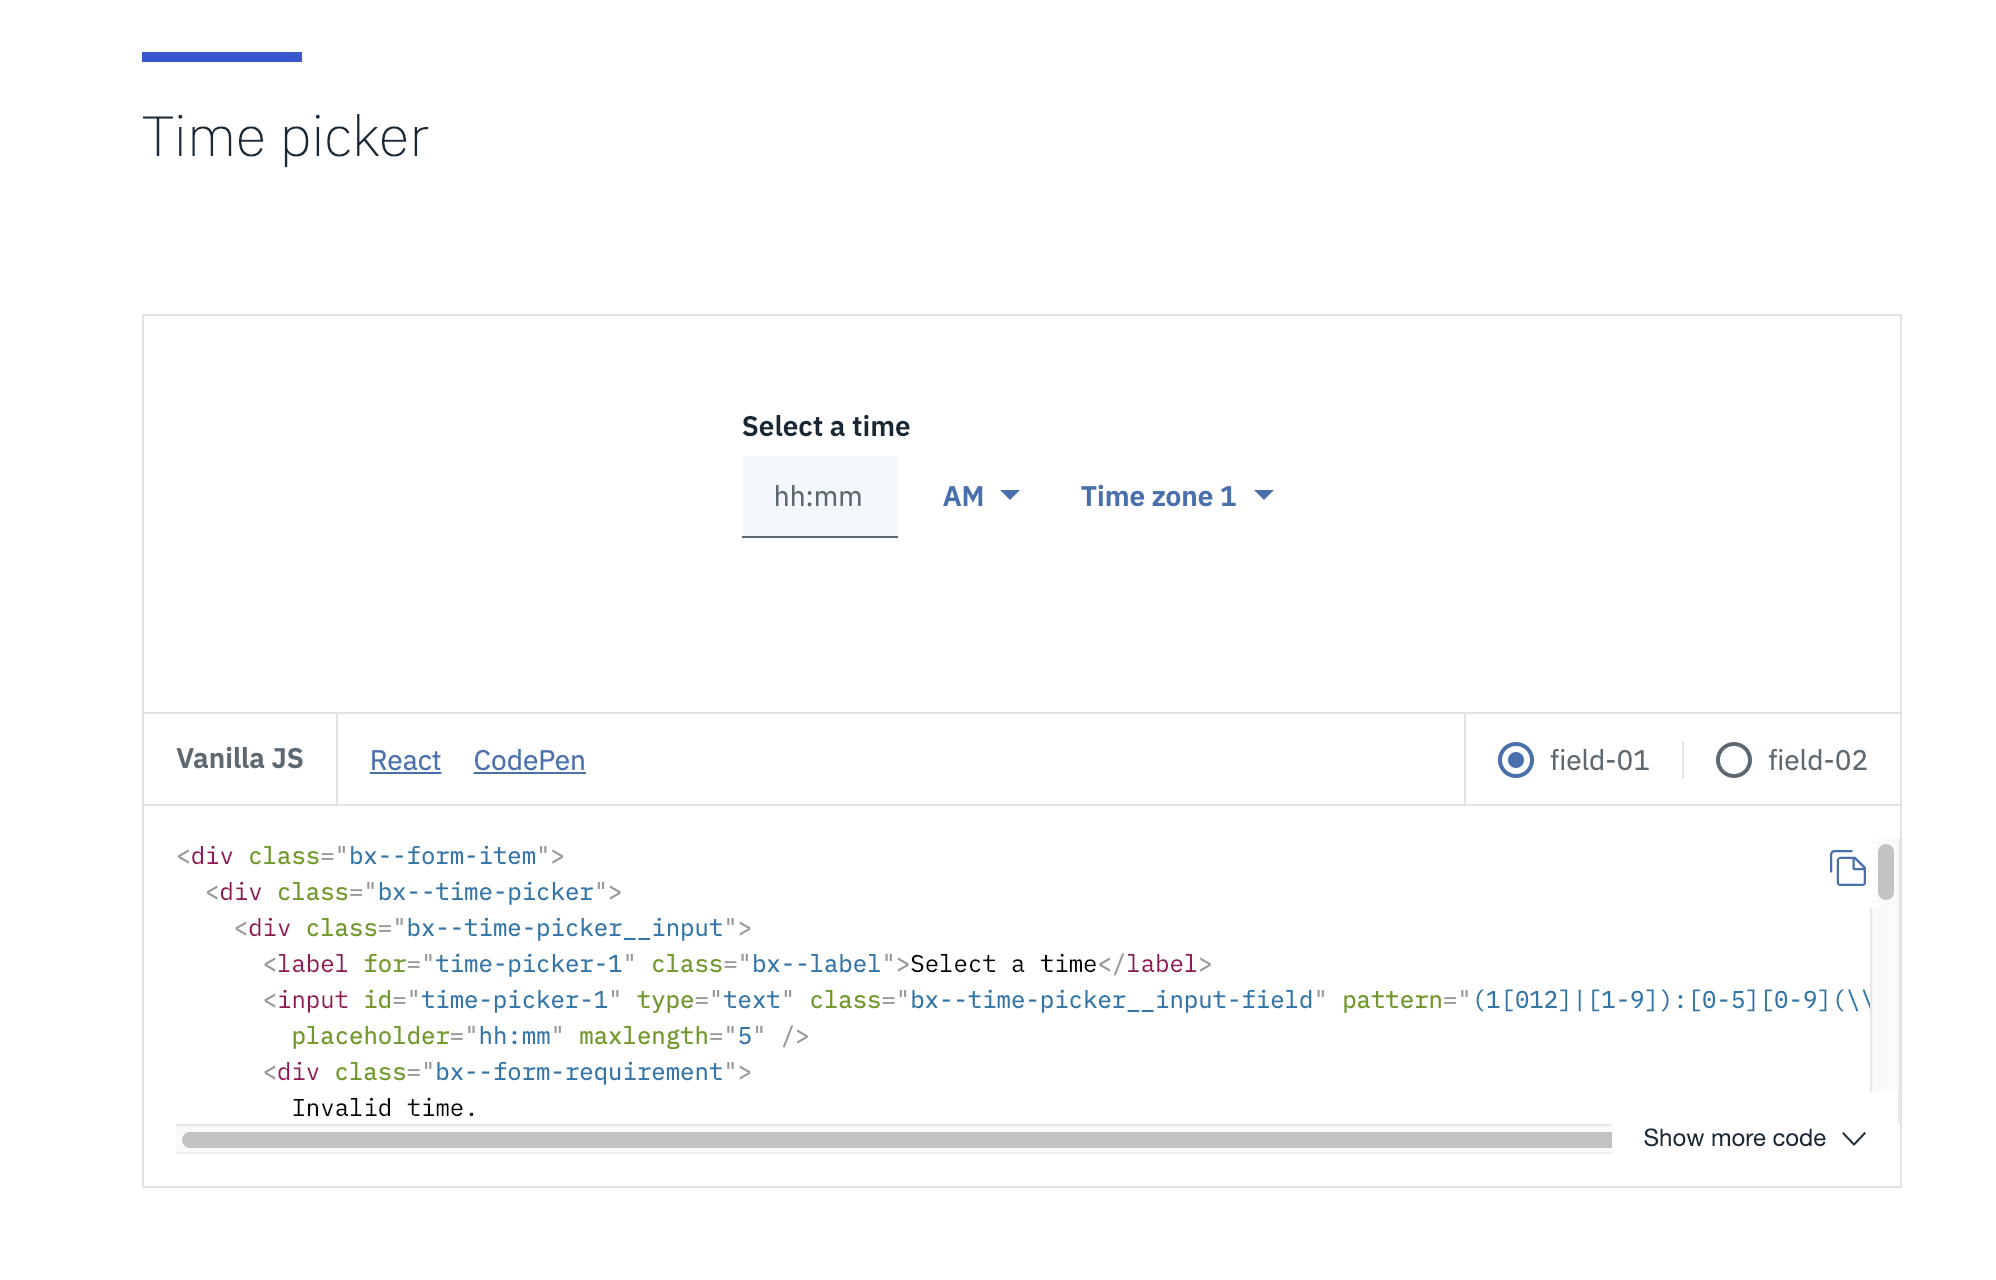
Task: Click the Invalid time requirement text
Action: (x=383, y=1107)
